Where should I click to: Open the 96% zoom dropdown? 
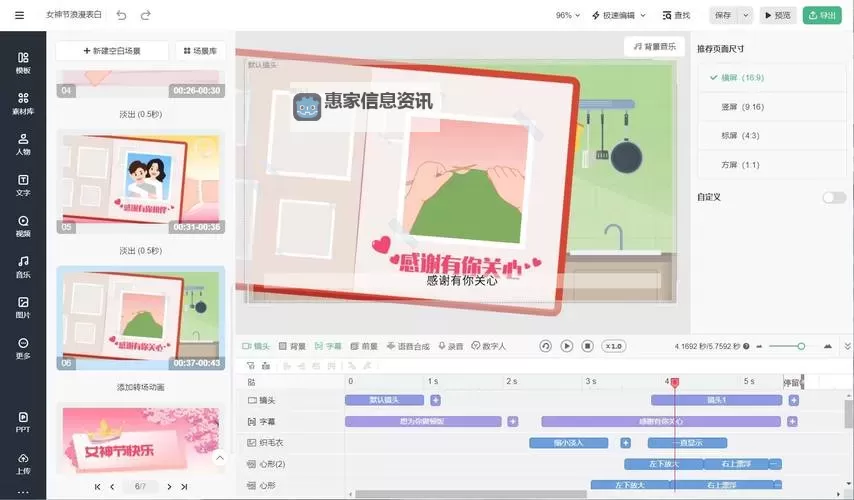click(x=568, y=15)
